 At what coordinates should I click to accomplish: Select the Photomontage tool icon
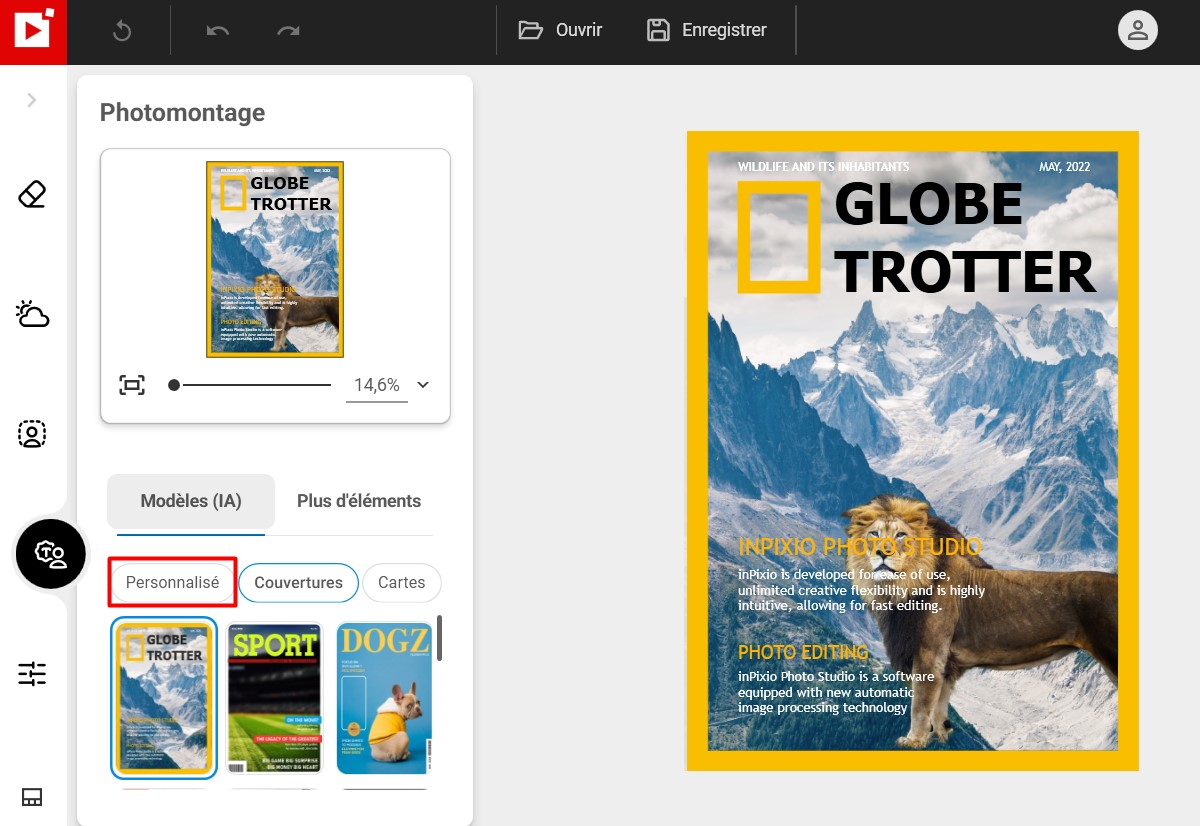point(51,554)
